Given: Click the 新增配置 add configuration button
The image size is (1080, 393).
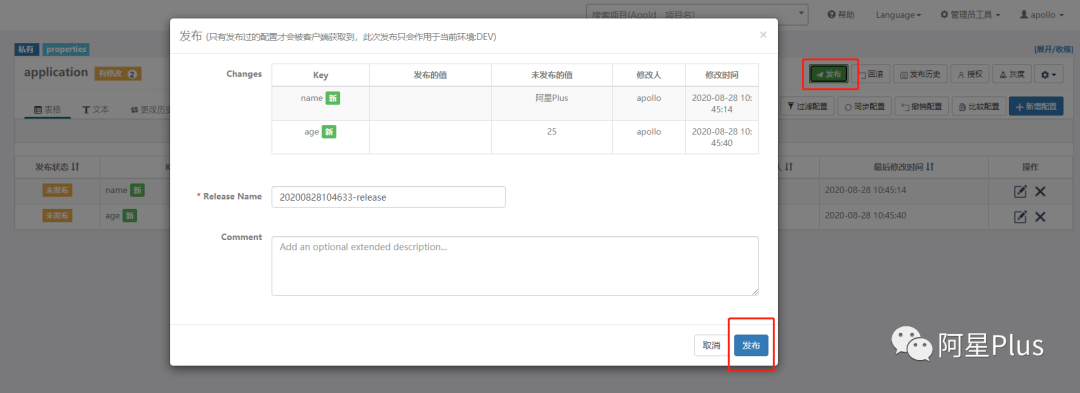Looking at the screenshot, I should click(1036, 107).
